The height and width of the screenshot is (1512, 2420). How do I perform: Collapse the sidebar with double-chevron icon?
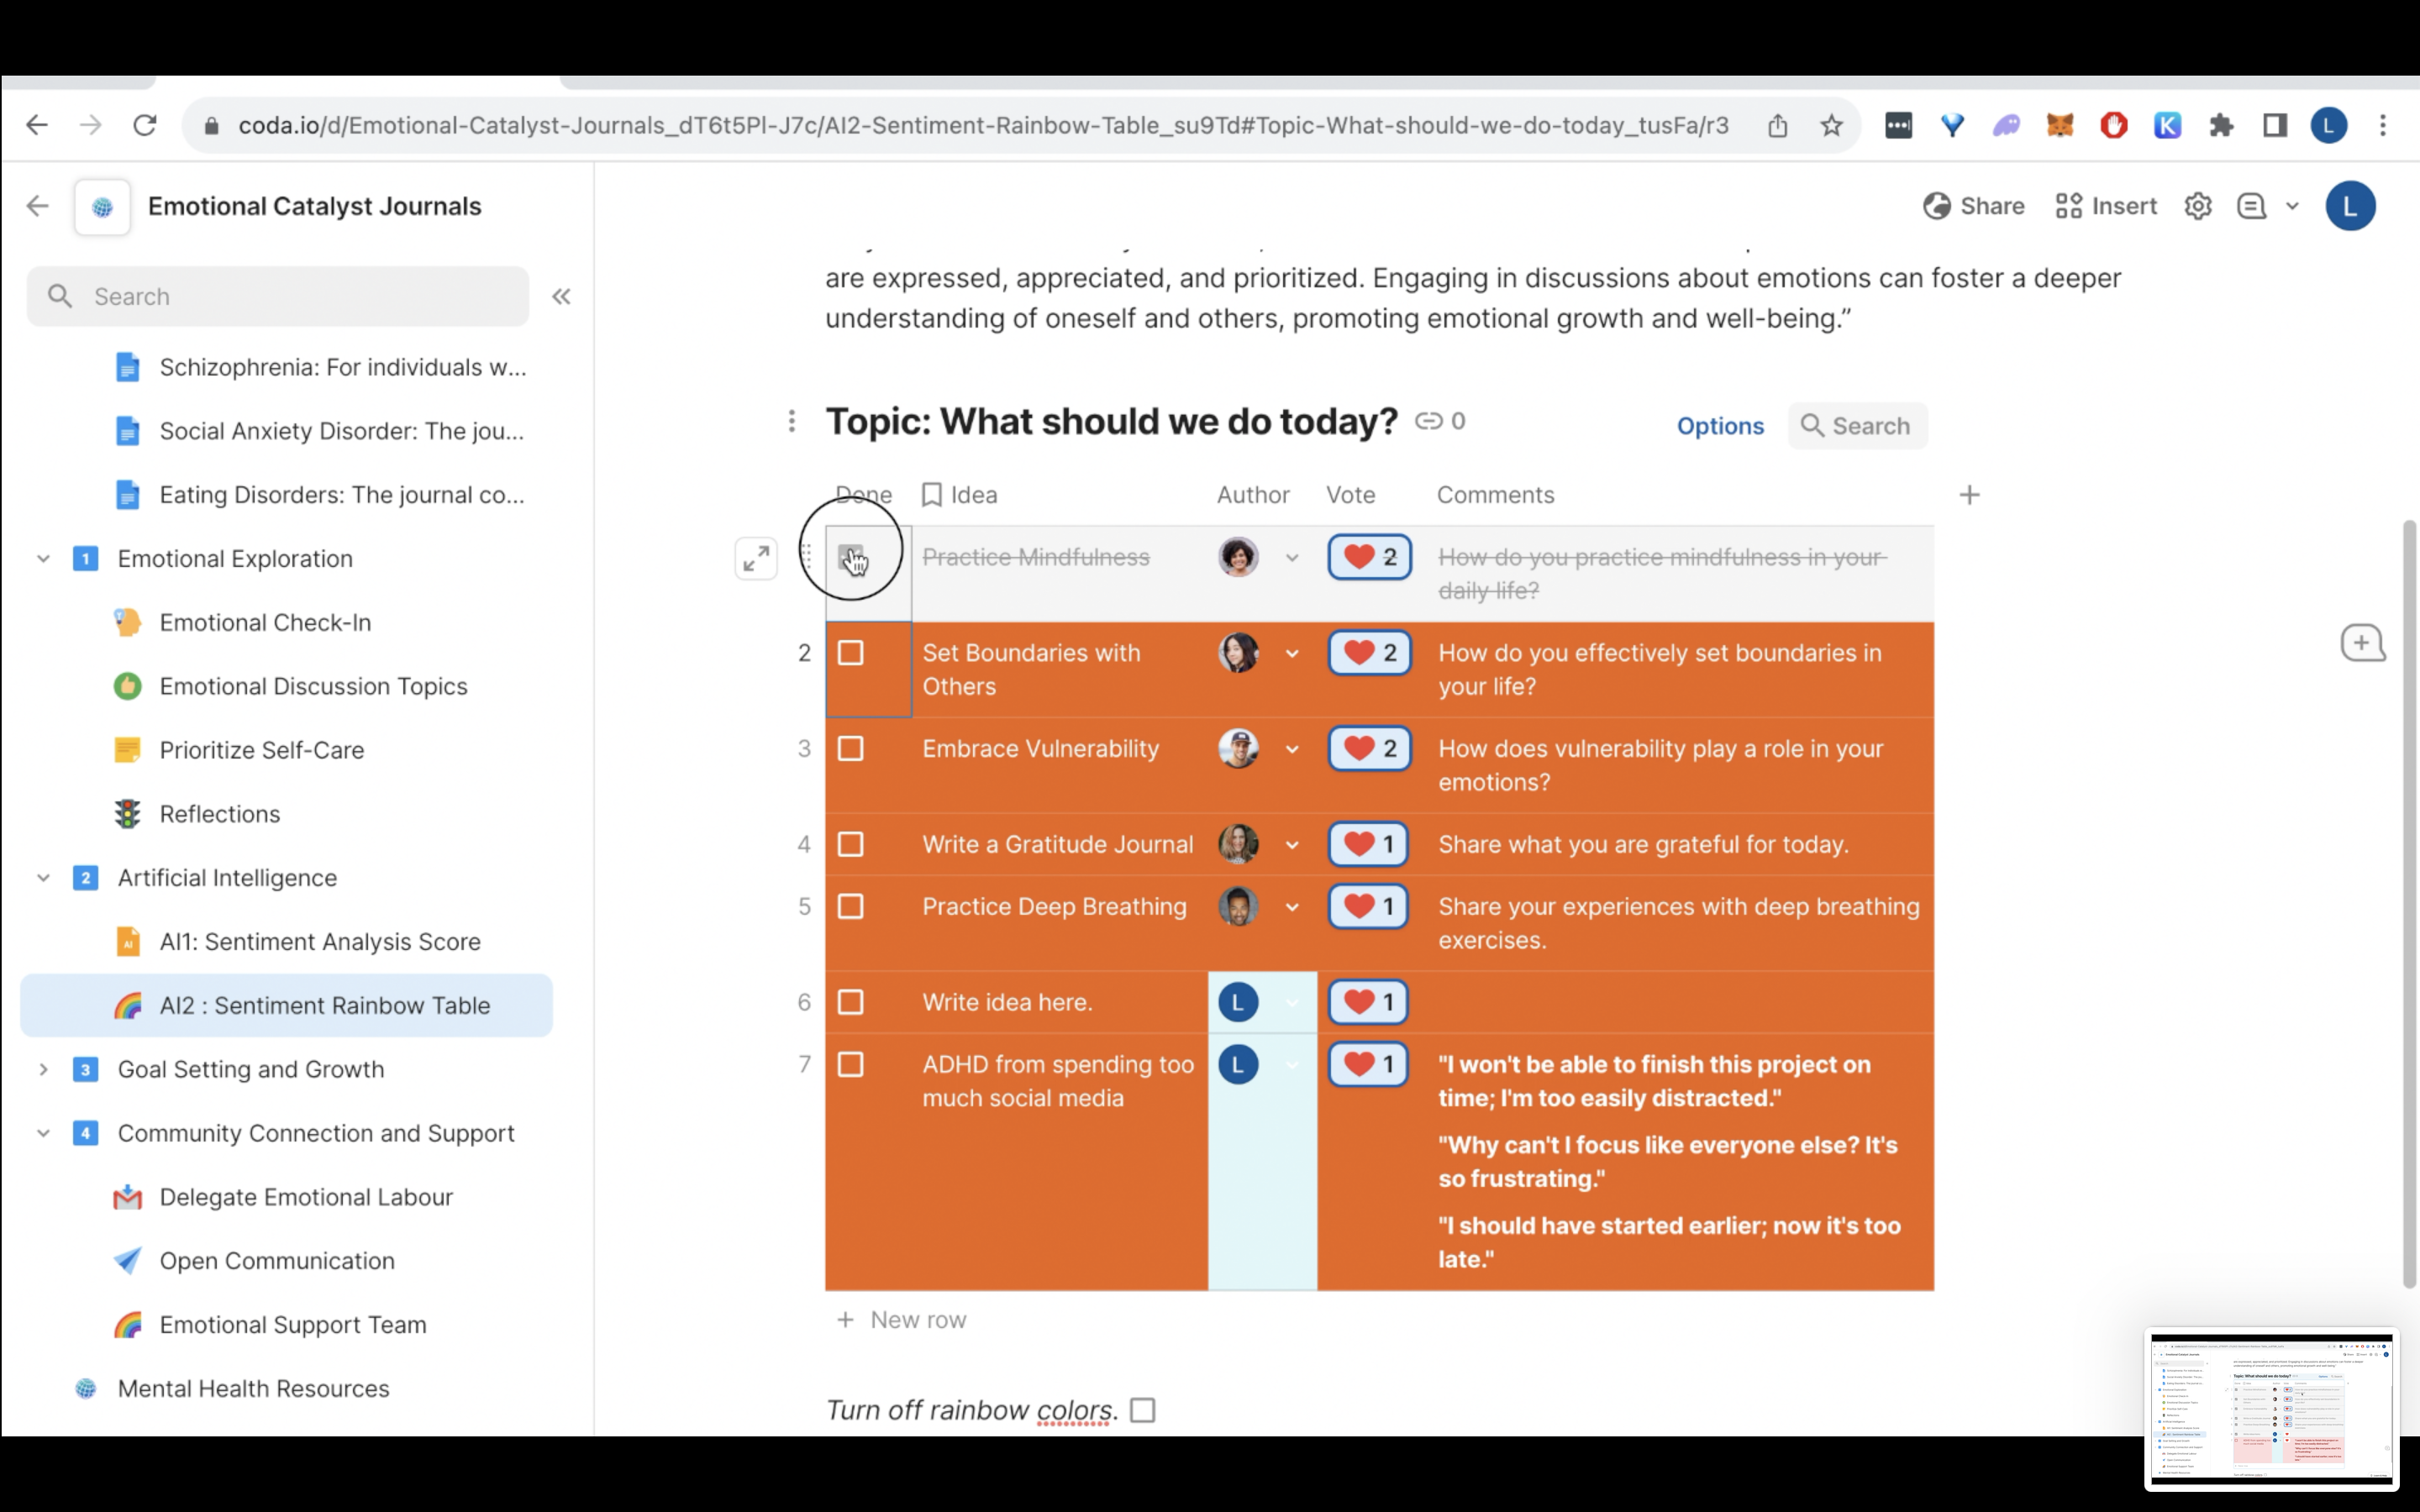coord(561,297)
